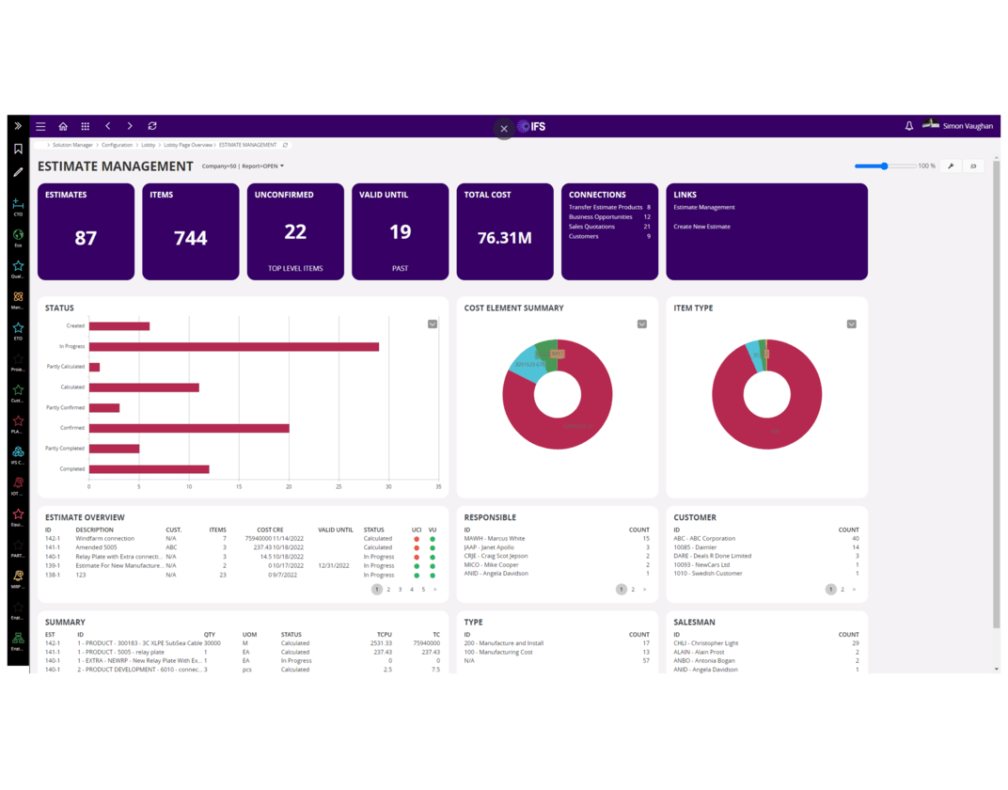The height and width of the screenshot is (790, 1008).
Task: Open the Lobby Page Overview breadcrumb
Action: coord(188,144)
